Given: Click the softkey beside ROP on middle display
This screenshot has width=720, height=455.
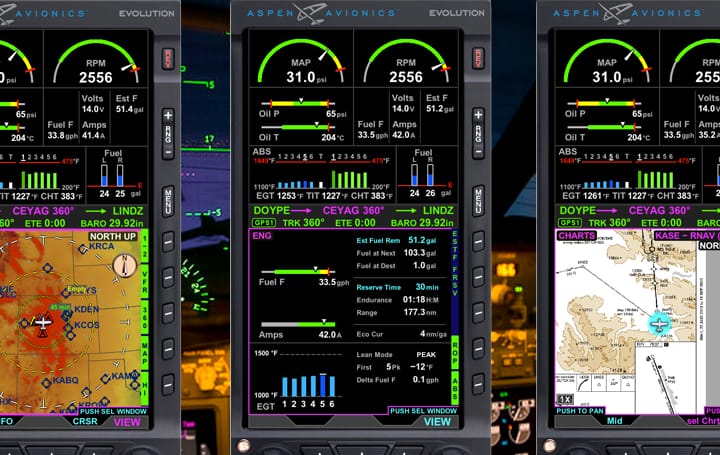Looking at the screenshot, I should [478, 348].
